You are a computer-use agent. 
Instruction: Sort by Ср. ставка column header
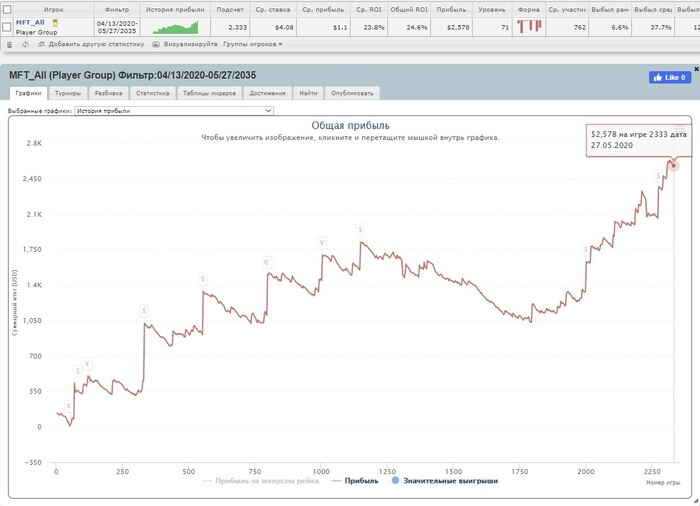point(273,9)
